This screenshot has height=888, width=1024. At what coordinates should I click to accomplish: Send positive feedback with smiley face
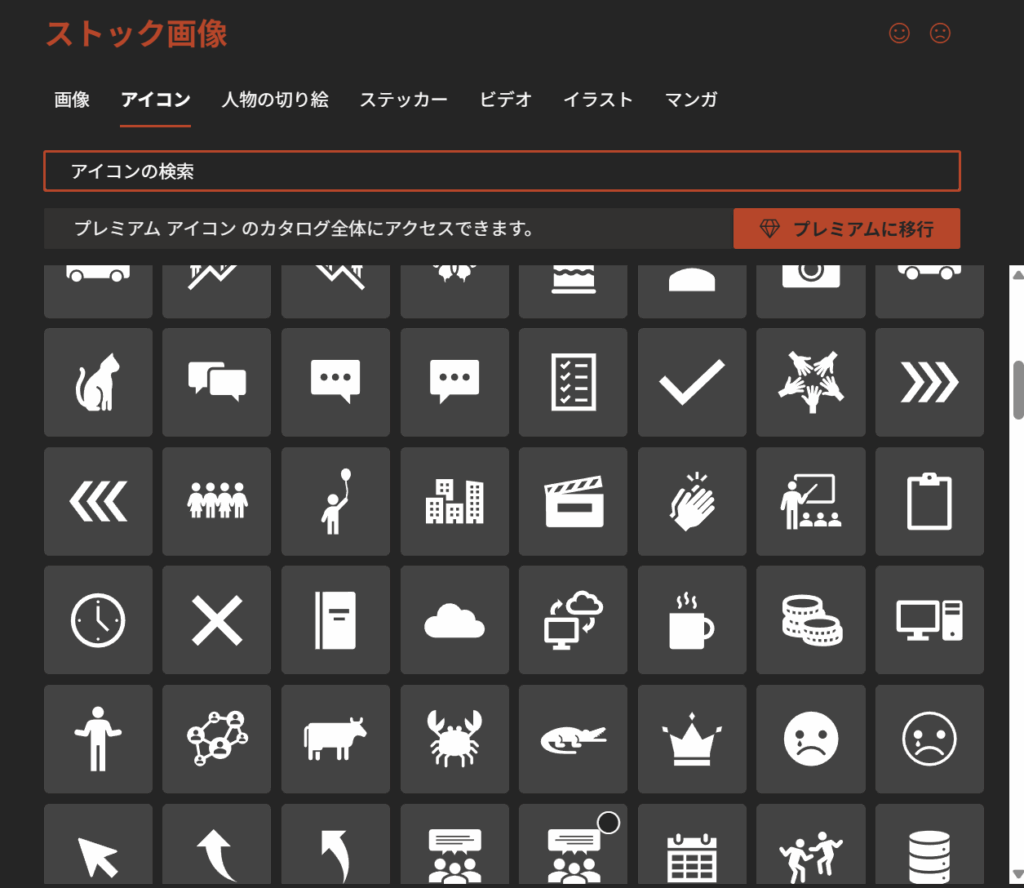point(899,33)
